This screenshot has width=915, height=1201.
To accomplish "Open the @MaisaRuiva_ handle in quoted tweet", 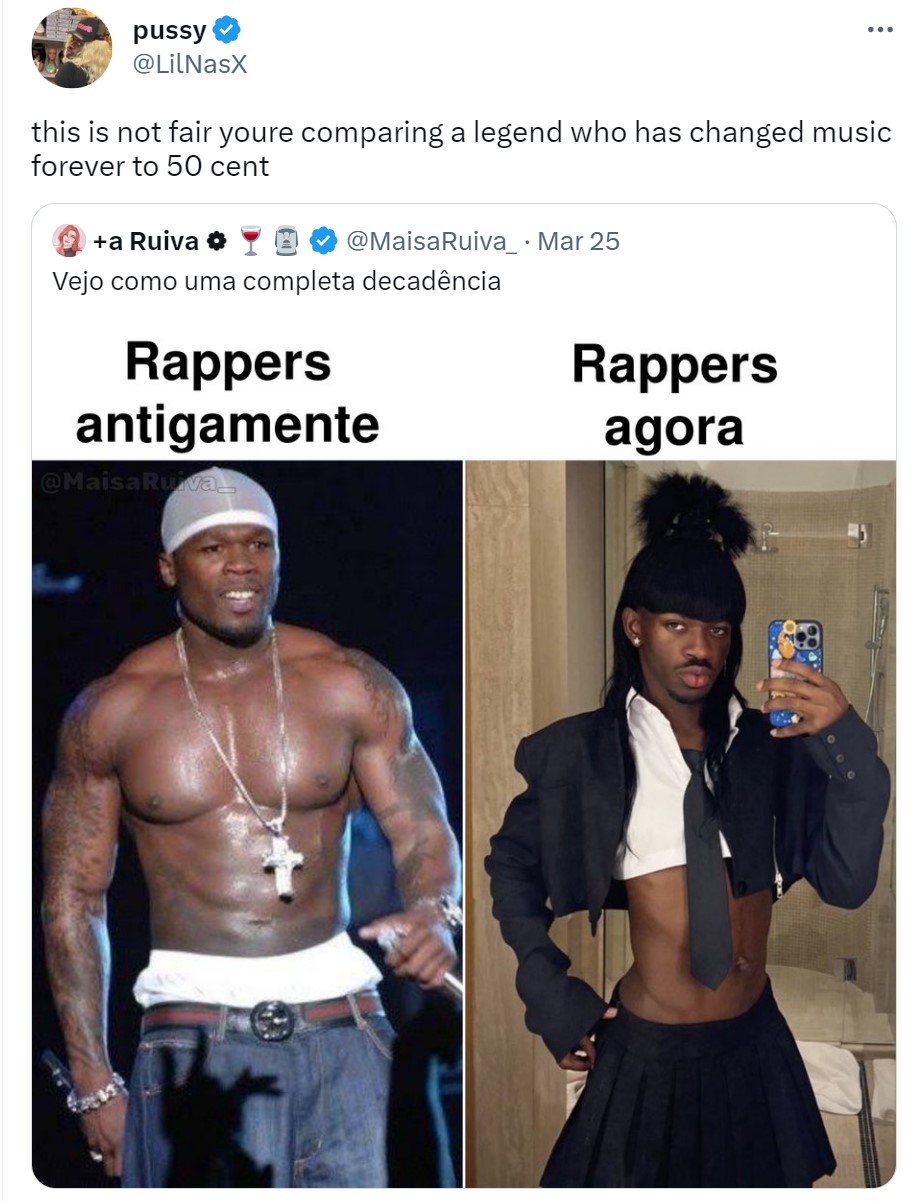I will click(x=431, y=241).
